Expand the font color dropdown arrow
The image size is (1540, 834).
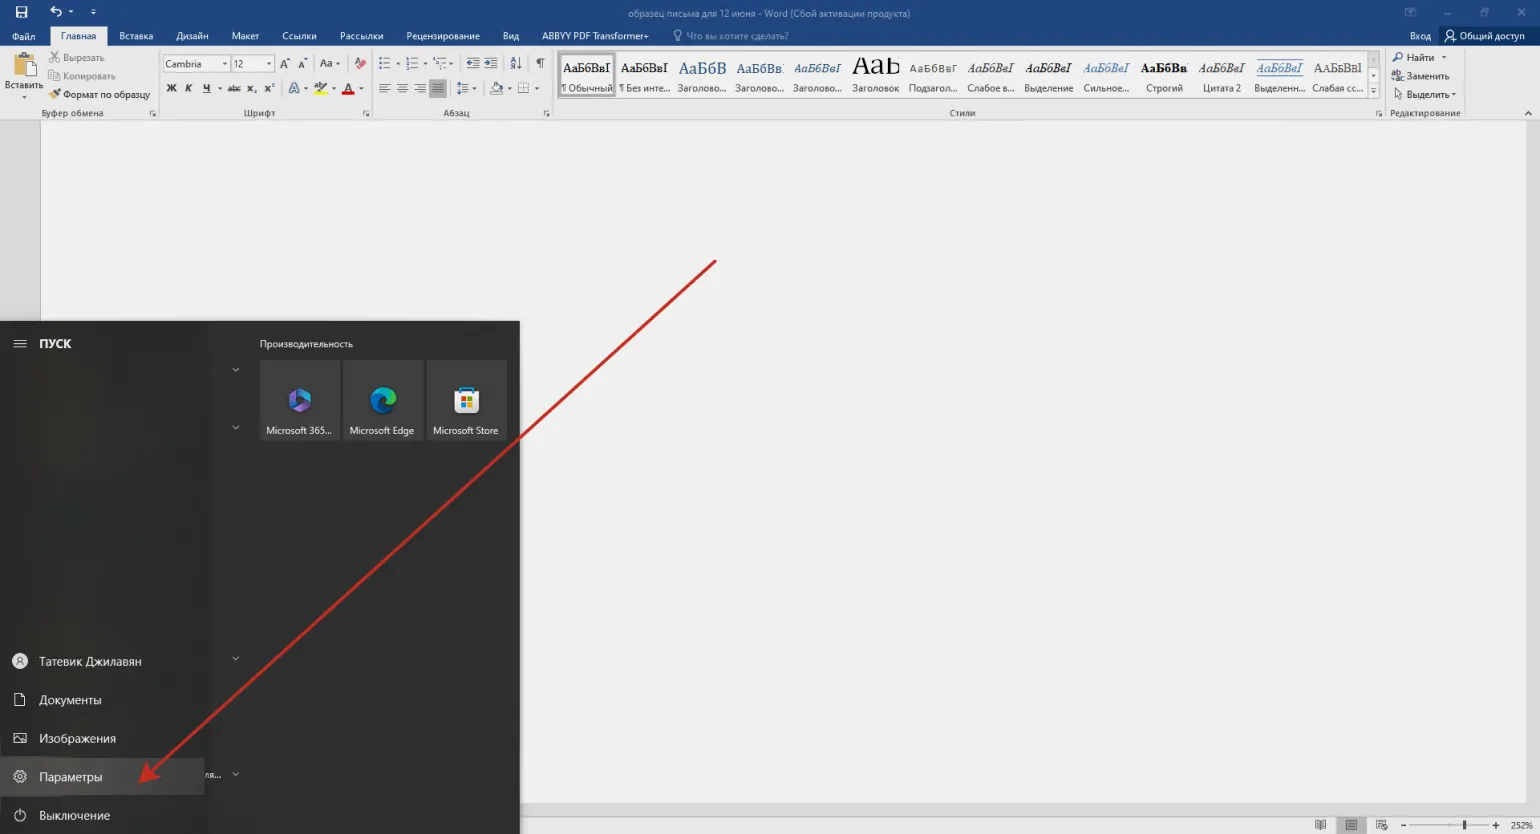point(361,89)
